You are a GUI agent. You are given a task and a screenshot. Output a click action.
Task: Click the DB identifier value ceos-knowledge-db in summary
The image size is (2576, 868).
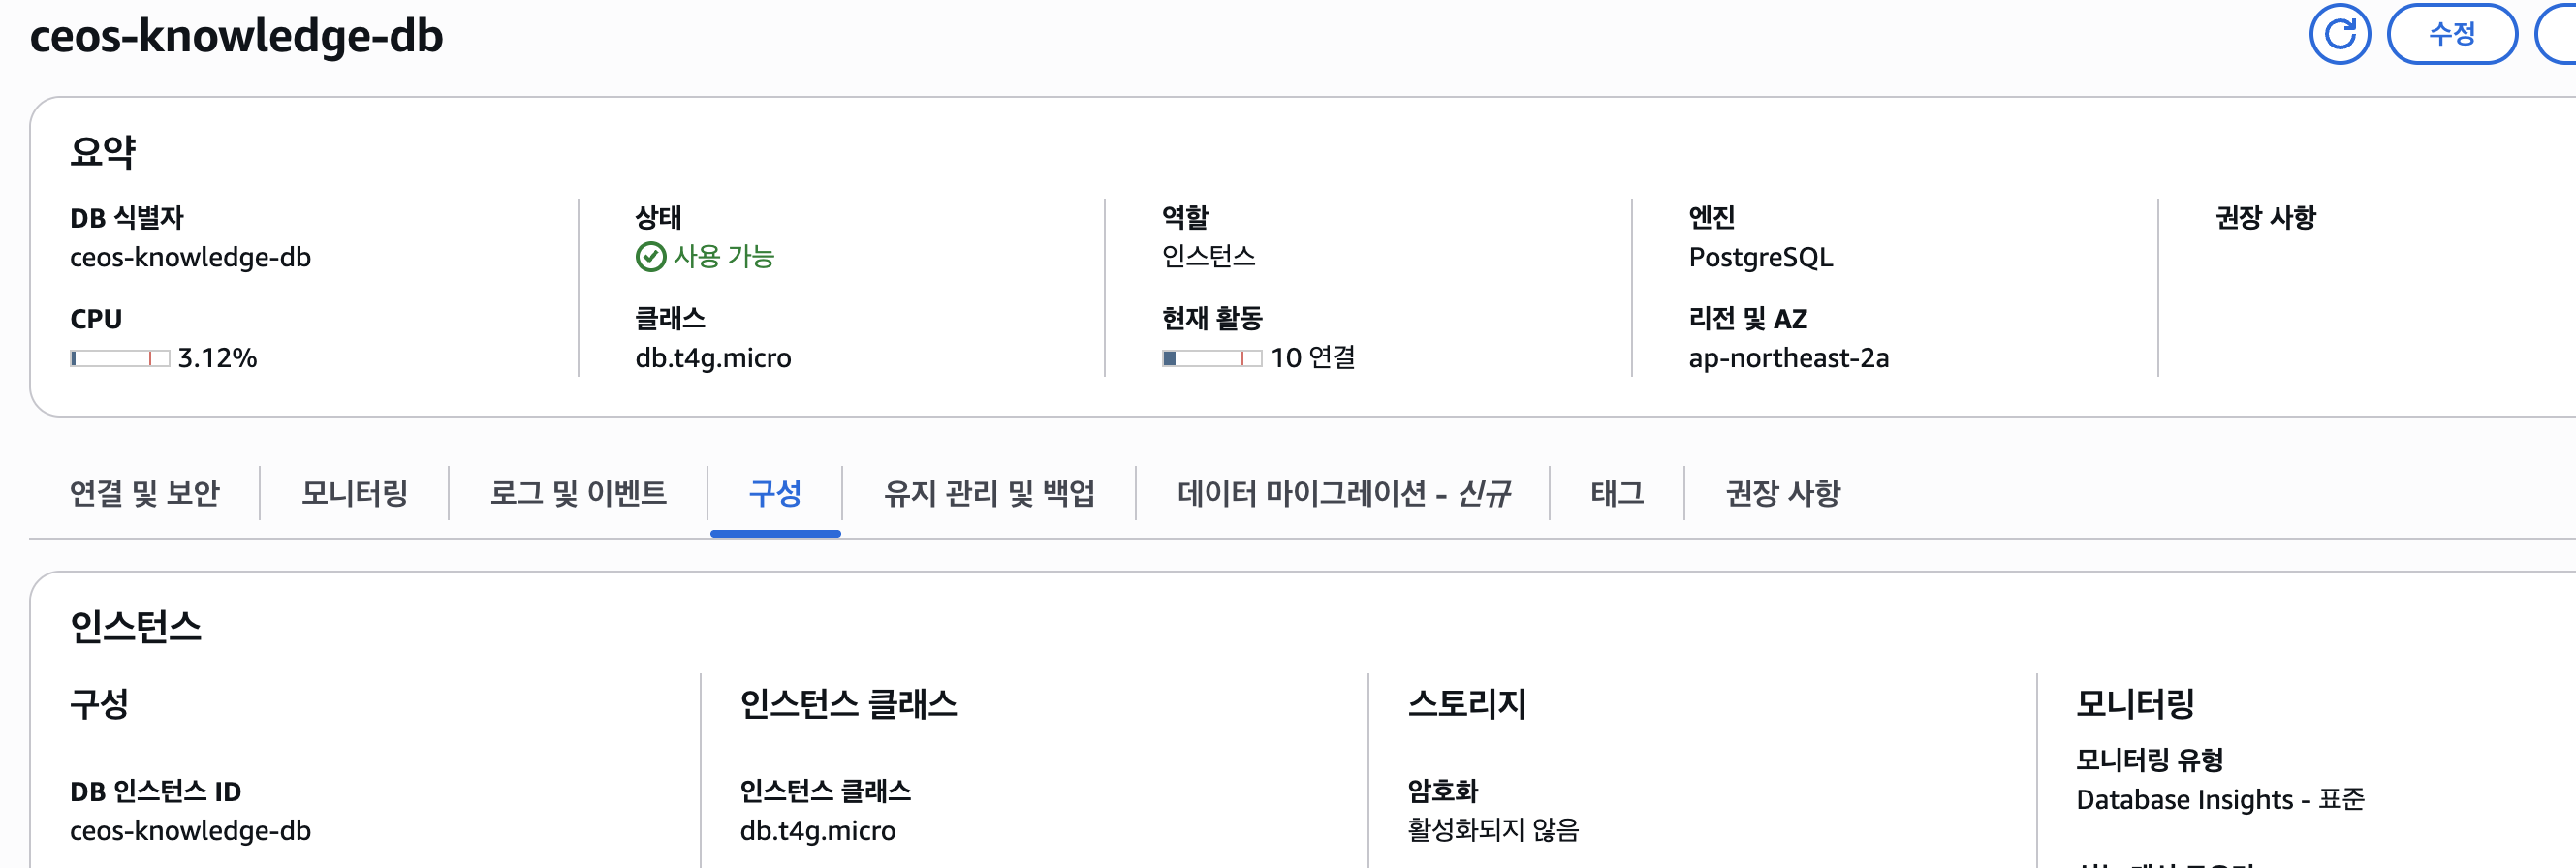click(190, 257)
